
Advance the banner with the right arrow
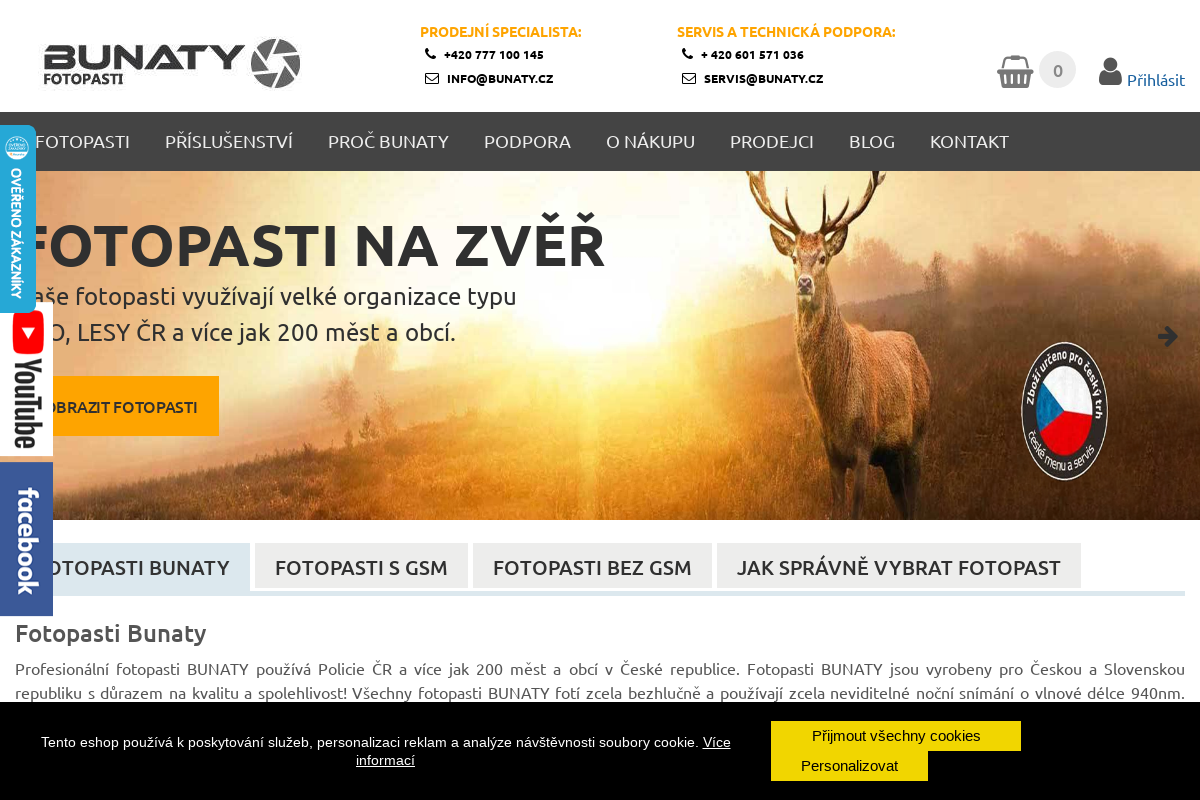pos(1170,336)
